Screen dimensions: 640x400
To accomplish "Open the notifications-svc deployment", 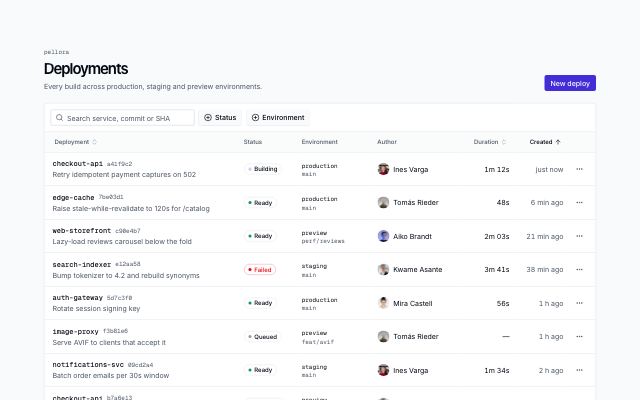I will pos(88,365).
